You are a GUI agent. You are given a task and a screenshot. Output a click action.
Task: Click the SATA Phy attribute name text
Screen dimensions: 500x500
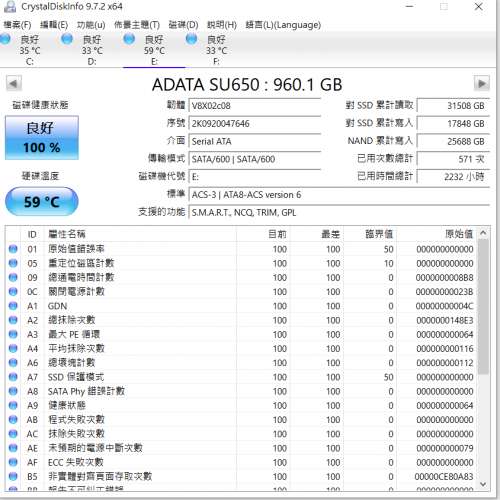(x=86, y=391)
